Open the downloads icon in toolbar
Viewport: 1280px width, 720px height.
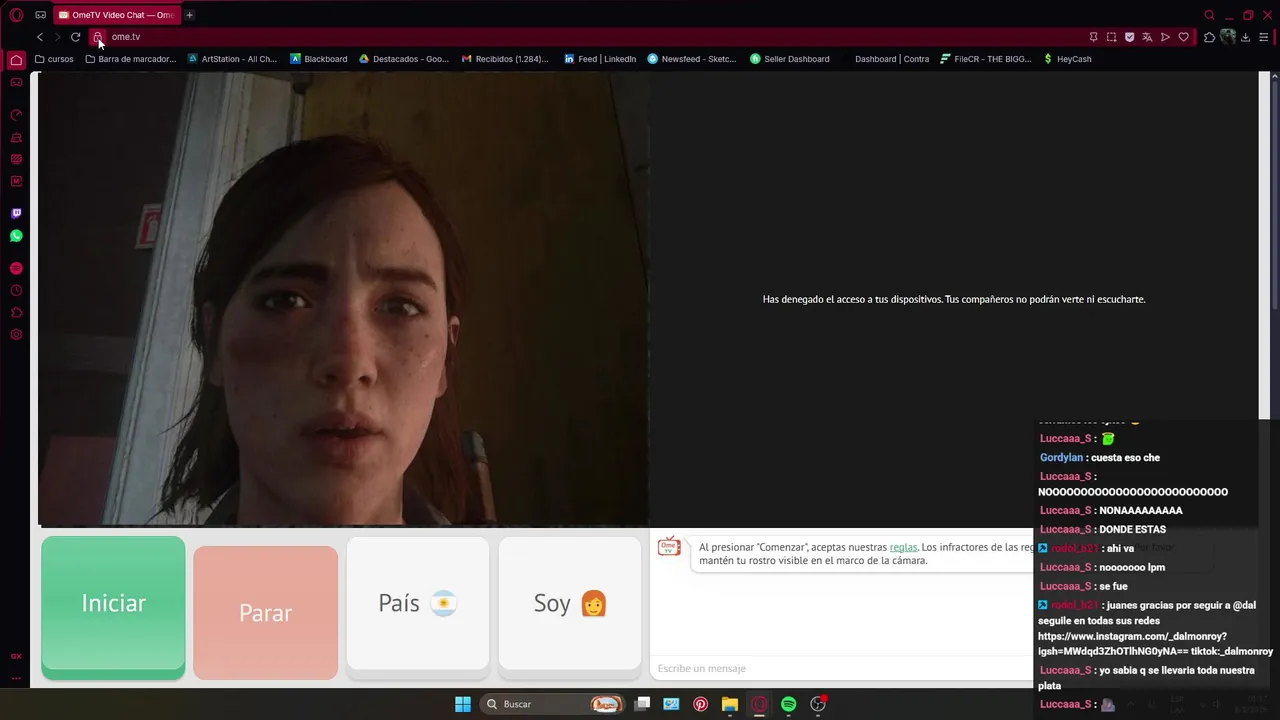1245,37
